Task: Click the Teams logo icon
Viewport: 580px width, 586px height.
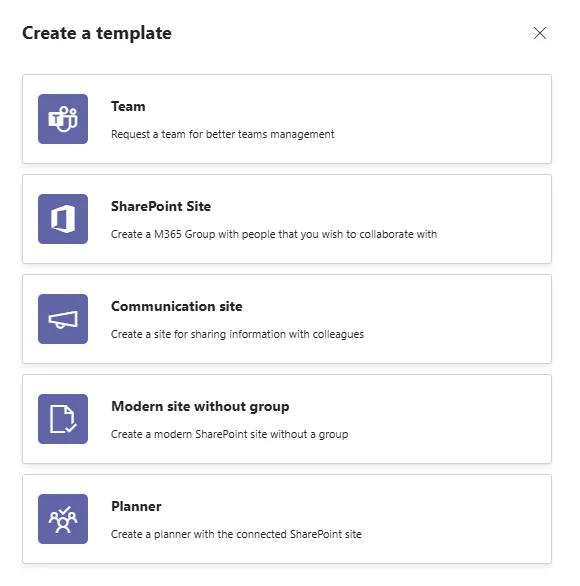Action: (x=63, y=119)
